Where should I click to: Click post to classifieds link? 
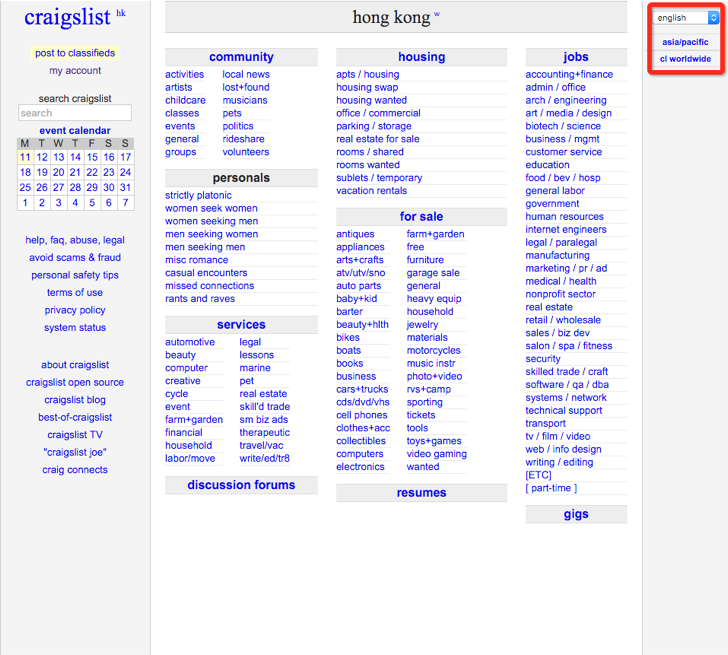pos(75,53)
